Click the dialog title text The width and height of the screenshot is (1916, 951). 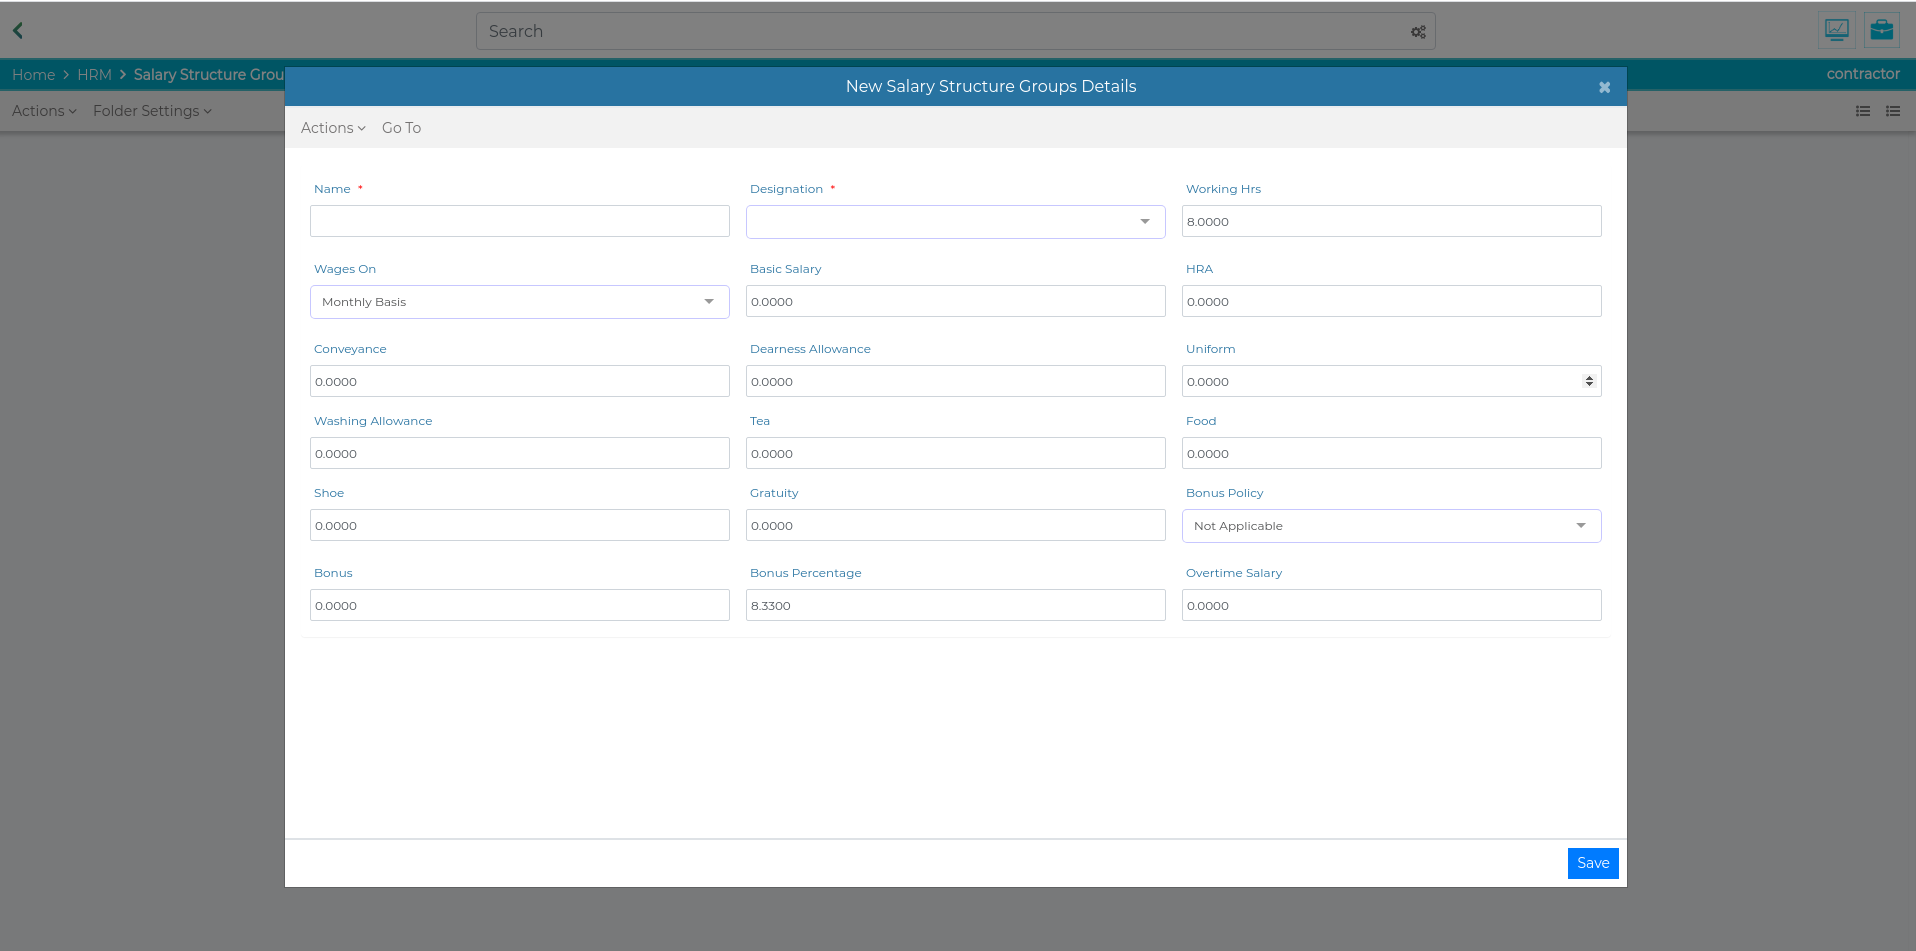tap(991, 86)
